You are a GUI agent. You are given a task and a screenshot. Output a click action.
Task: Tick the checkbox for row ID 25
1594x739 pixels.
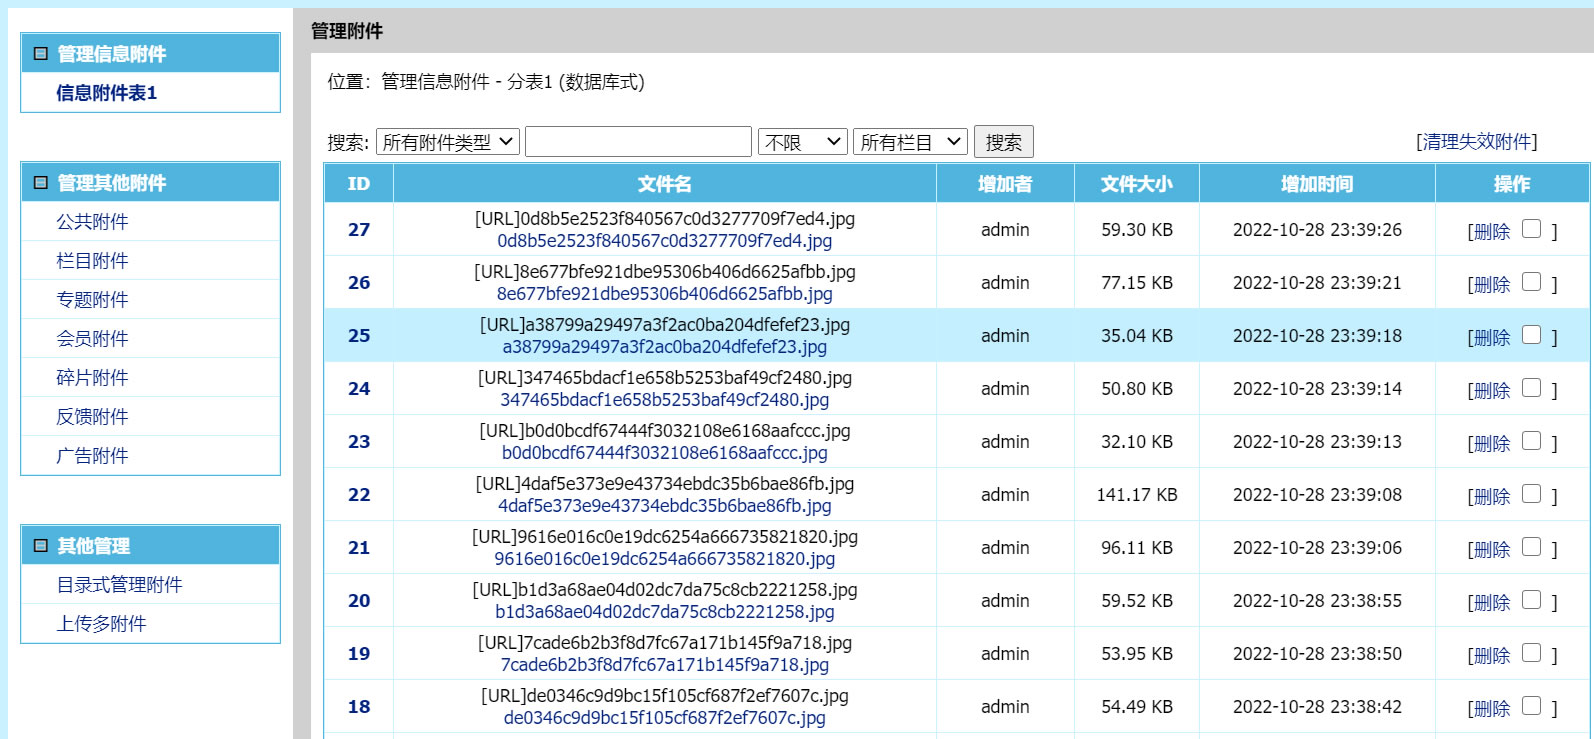1531,335
